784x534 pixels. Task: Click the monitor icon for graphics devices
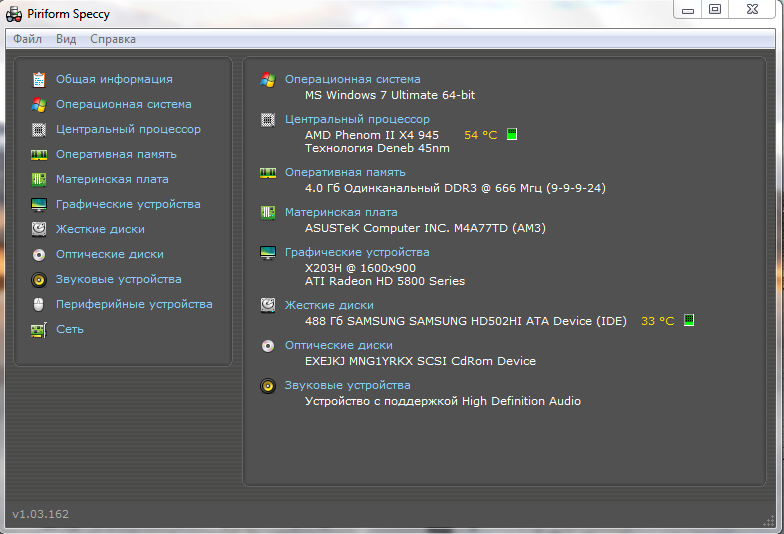tap(39, 204)
